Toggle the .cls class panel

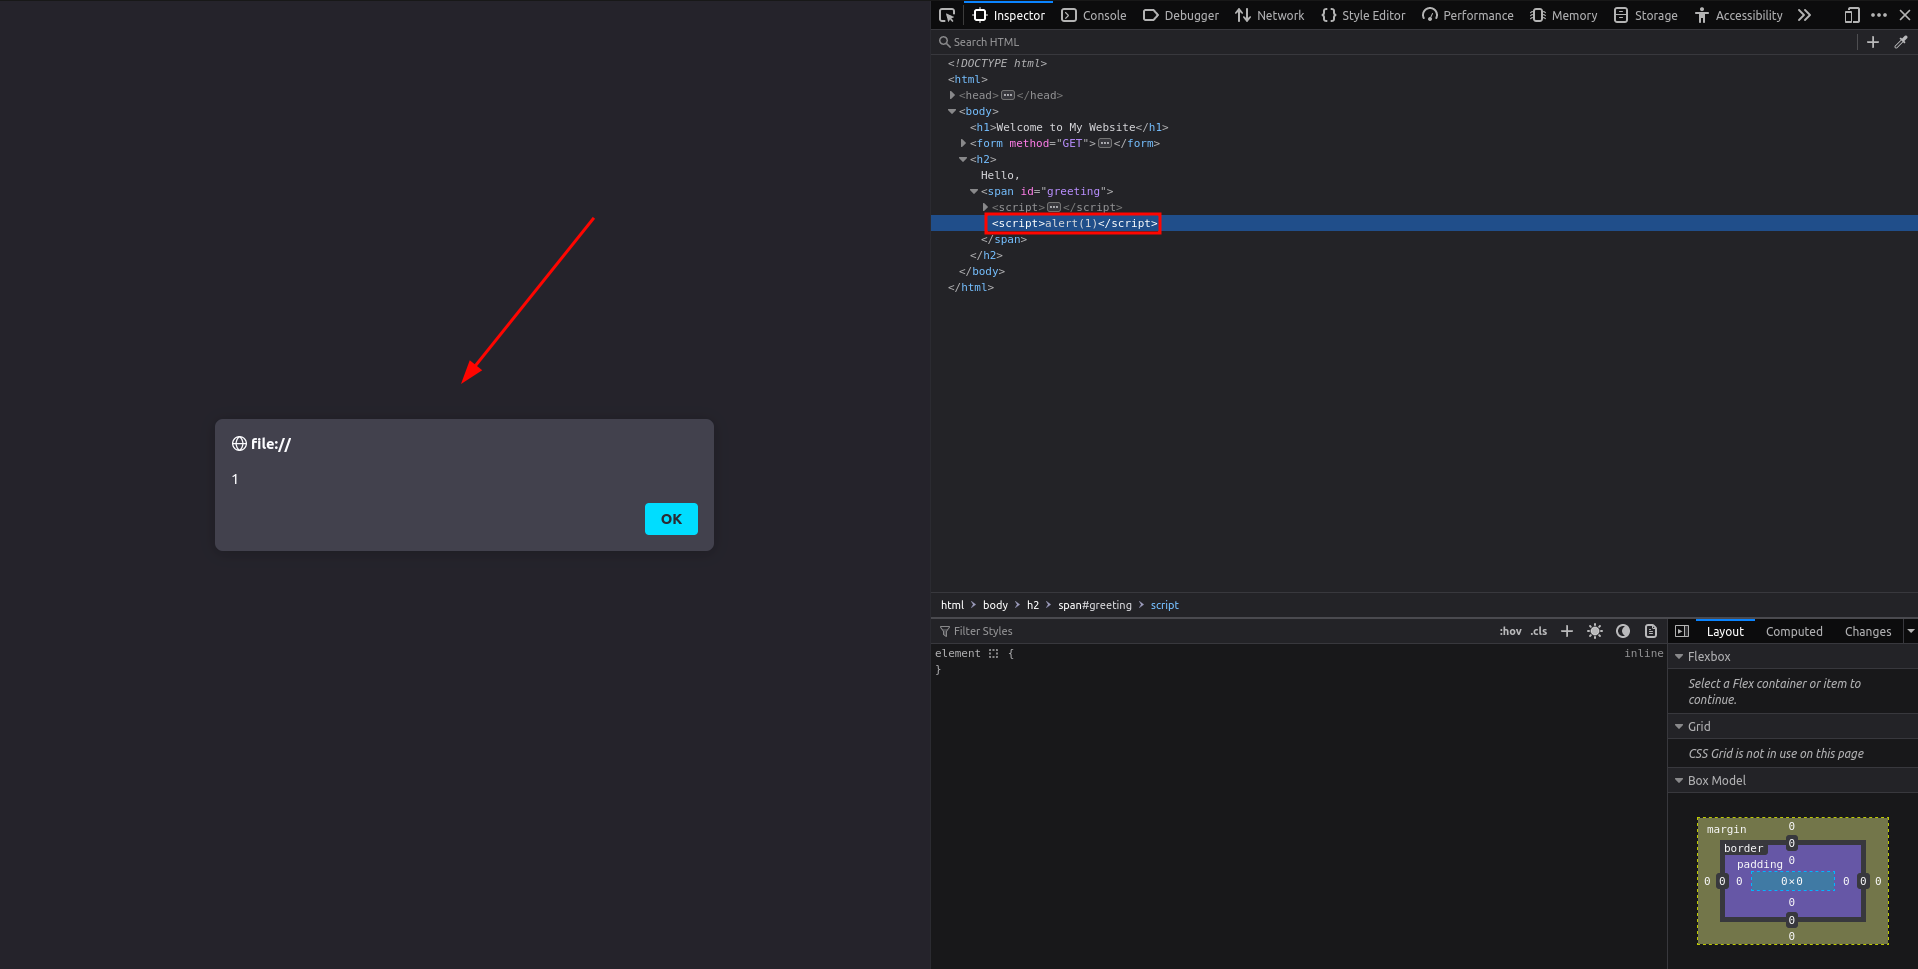click(1538, 631)
